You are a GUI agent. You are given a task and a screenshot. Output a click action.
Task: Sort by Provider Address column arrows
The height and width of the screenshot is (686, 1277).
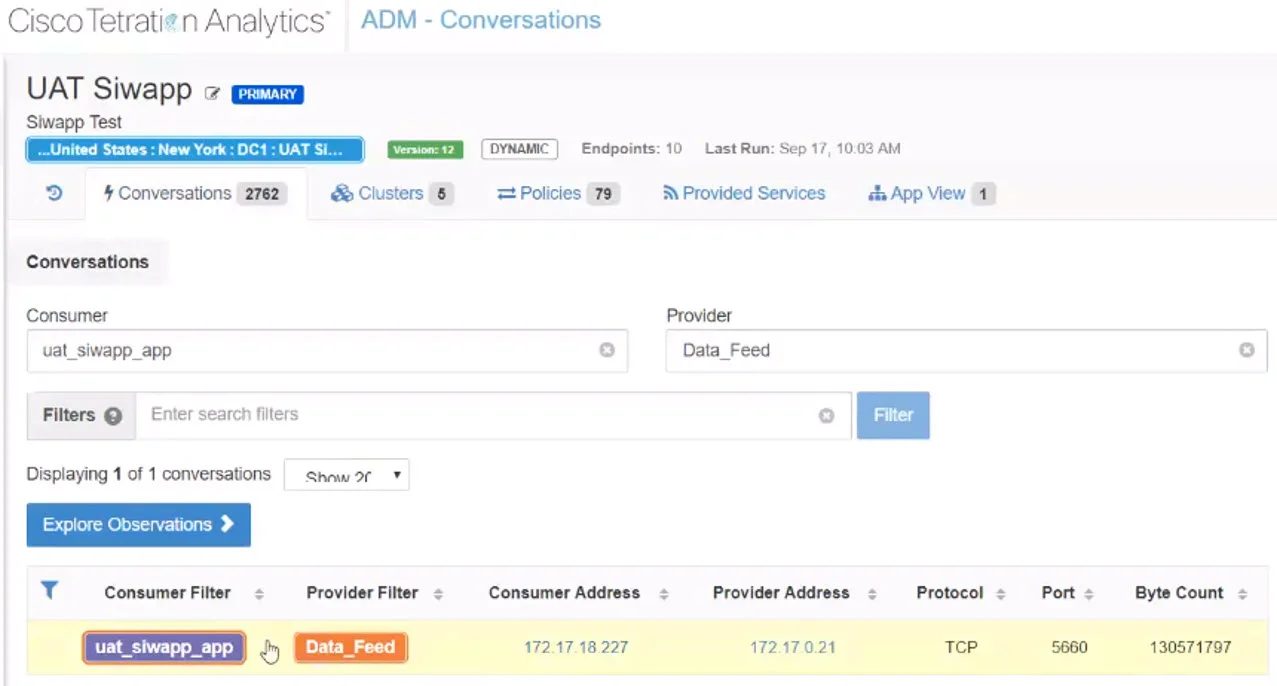[x=872, y=594]
